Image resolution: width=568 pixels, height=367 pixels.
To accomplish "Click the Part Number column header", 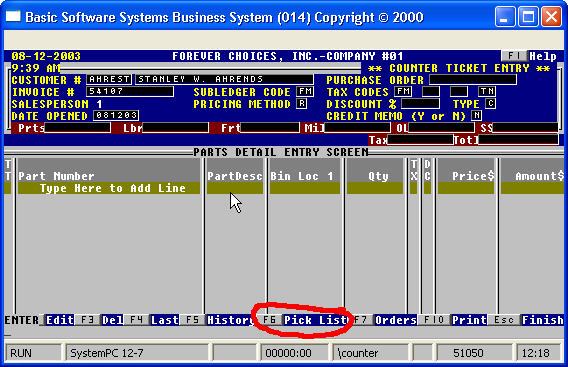I will 56,176.
